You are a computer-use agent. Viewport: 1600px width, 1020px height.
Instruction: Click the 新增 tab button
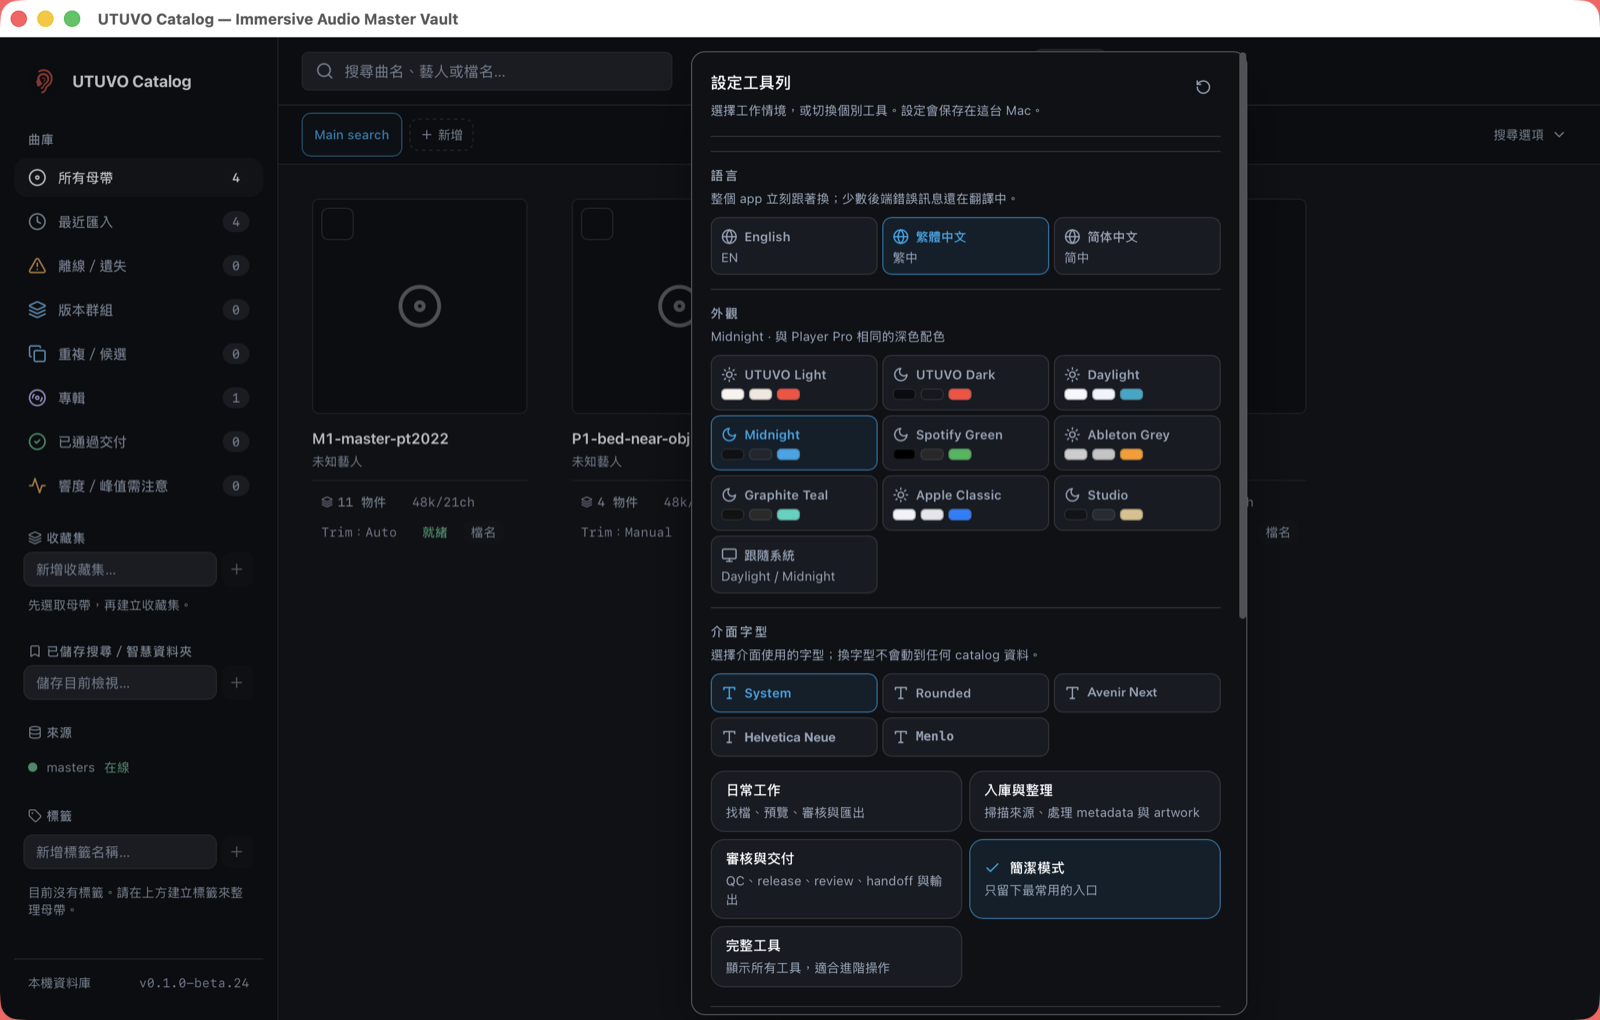point(442,135)
